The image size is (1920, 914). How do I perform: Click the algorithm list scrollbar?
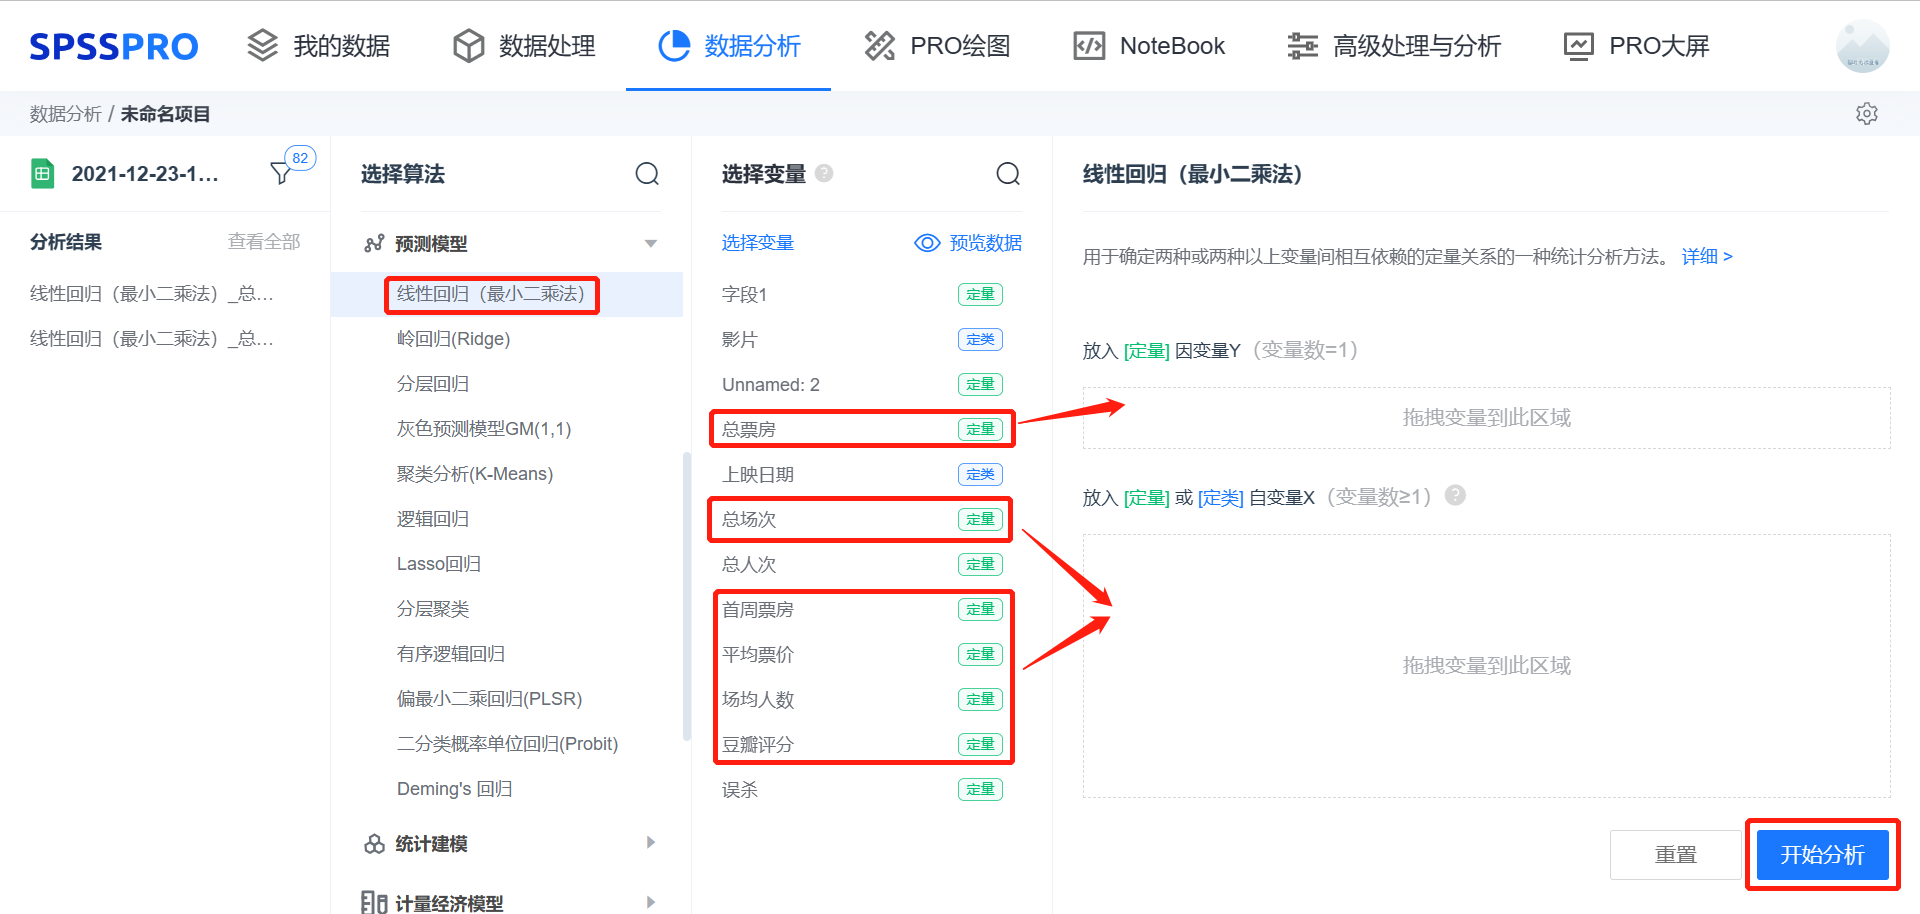687,596
